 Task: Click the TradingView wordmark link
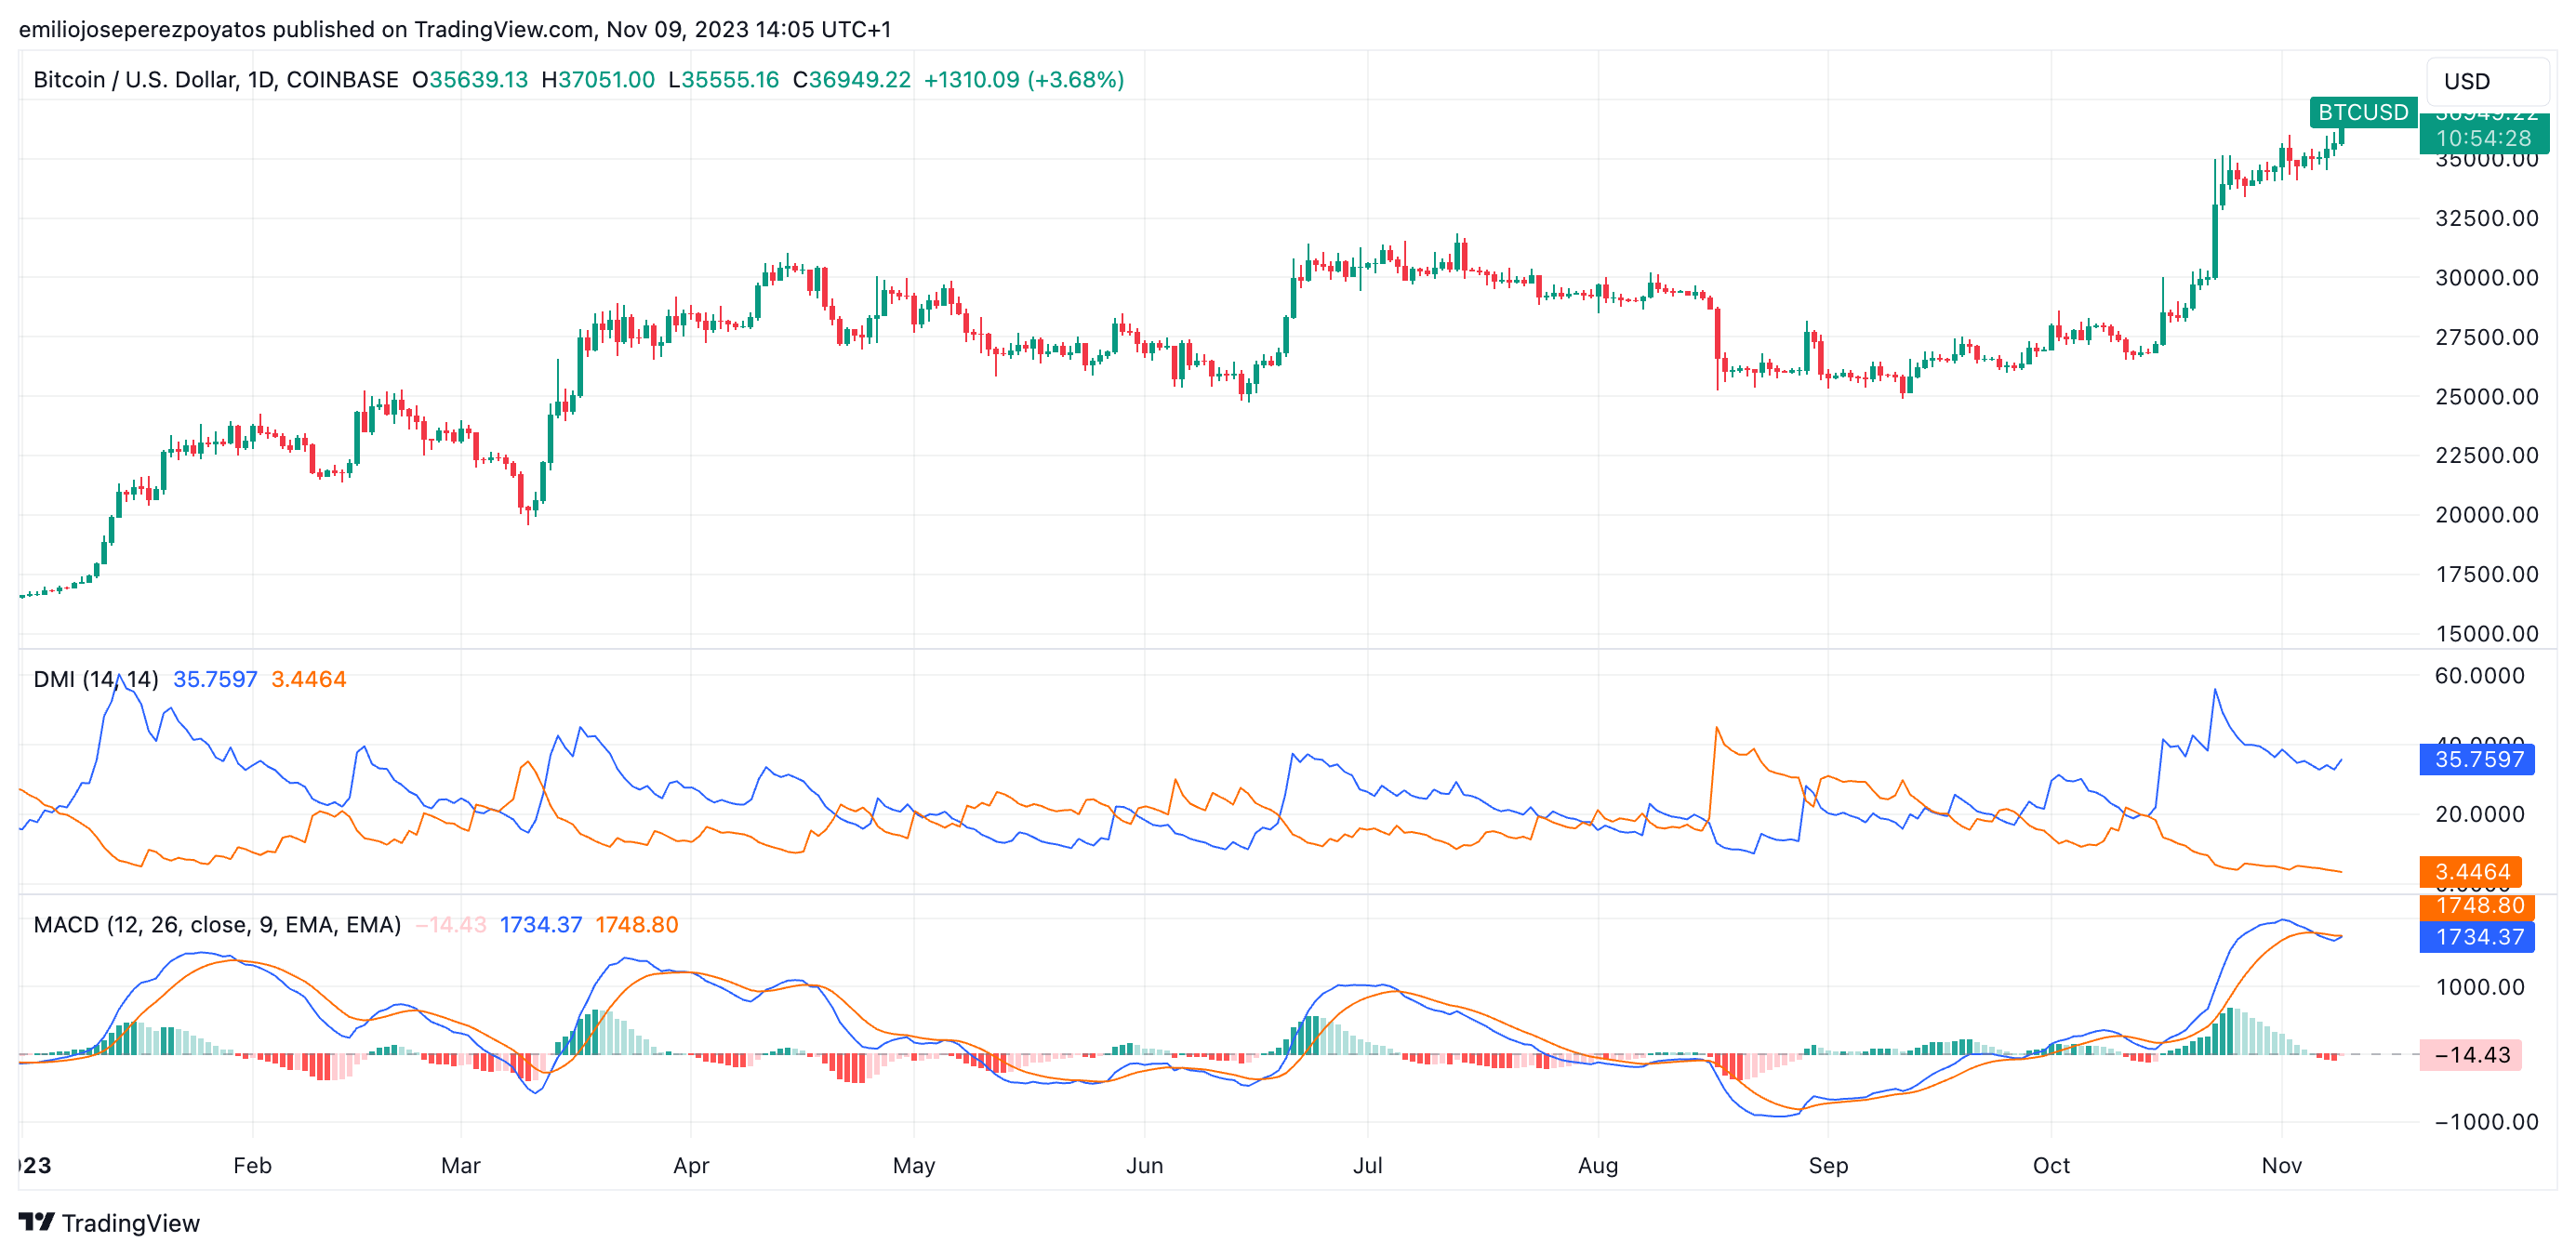(x=130, y=1223)
